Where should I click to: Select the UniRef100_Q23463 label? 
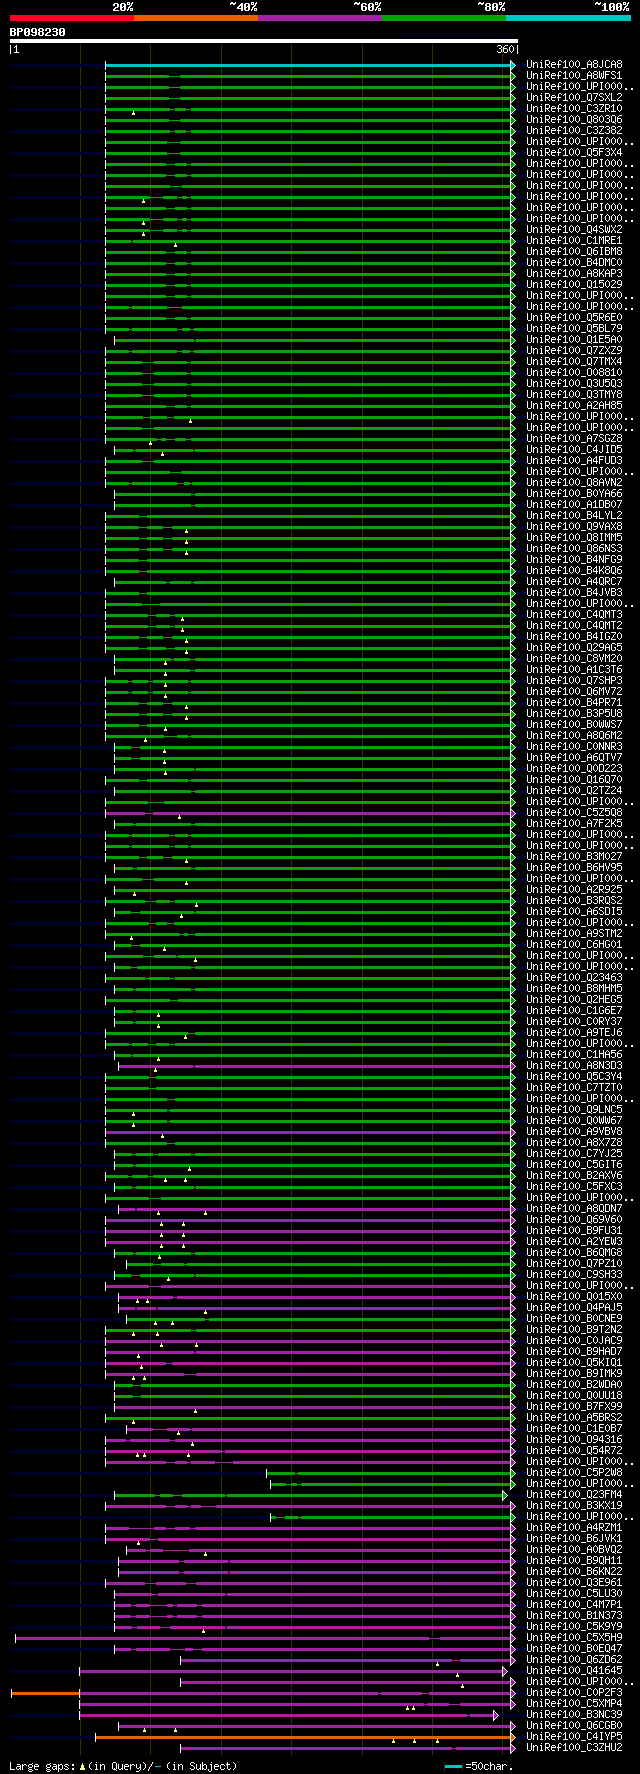(574, 978)
